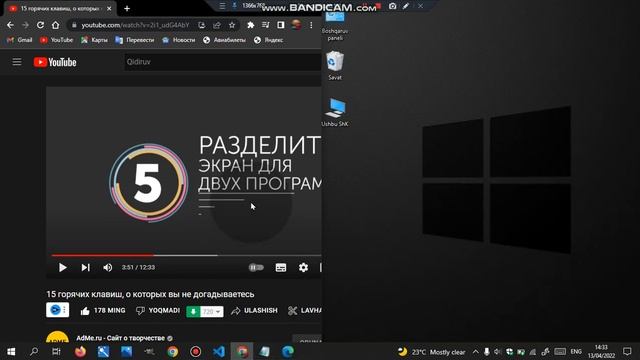Open the Новости bookmark
Viewport: 640px width, 360px height.
click(179, 40)
